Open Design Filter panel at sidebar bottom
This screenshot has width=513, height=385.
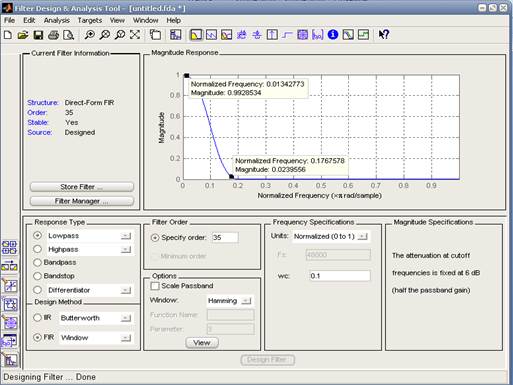point(9,360)
